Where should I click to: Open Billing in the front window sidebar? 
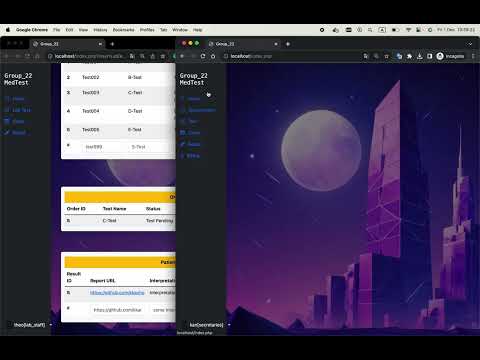(190, 156)
